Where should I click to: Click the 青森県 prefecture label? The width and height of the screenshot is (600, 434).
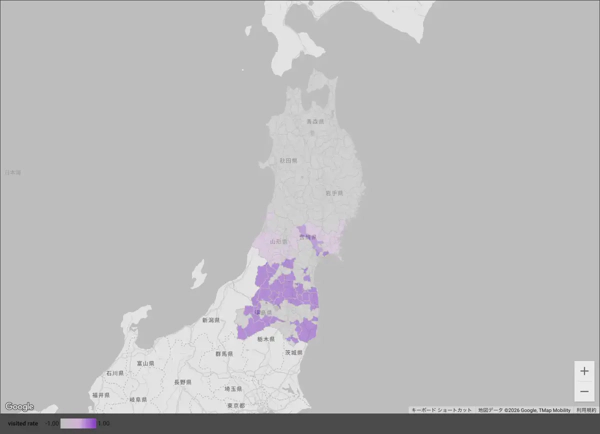point(315,121)
